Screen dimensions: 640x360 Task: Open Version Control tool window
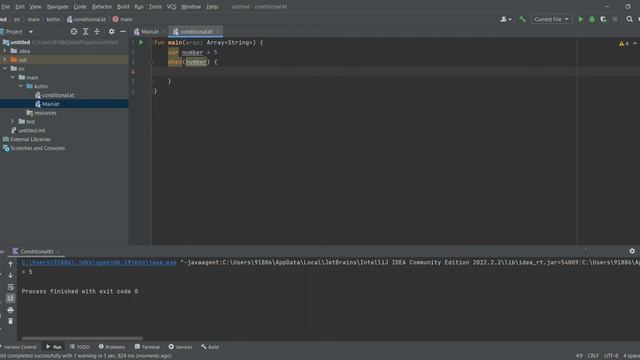pyautogui.click(x=19, y=347)
